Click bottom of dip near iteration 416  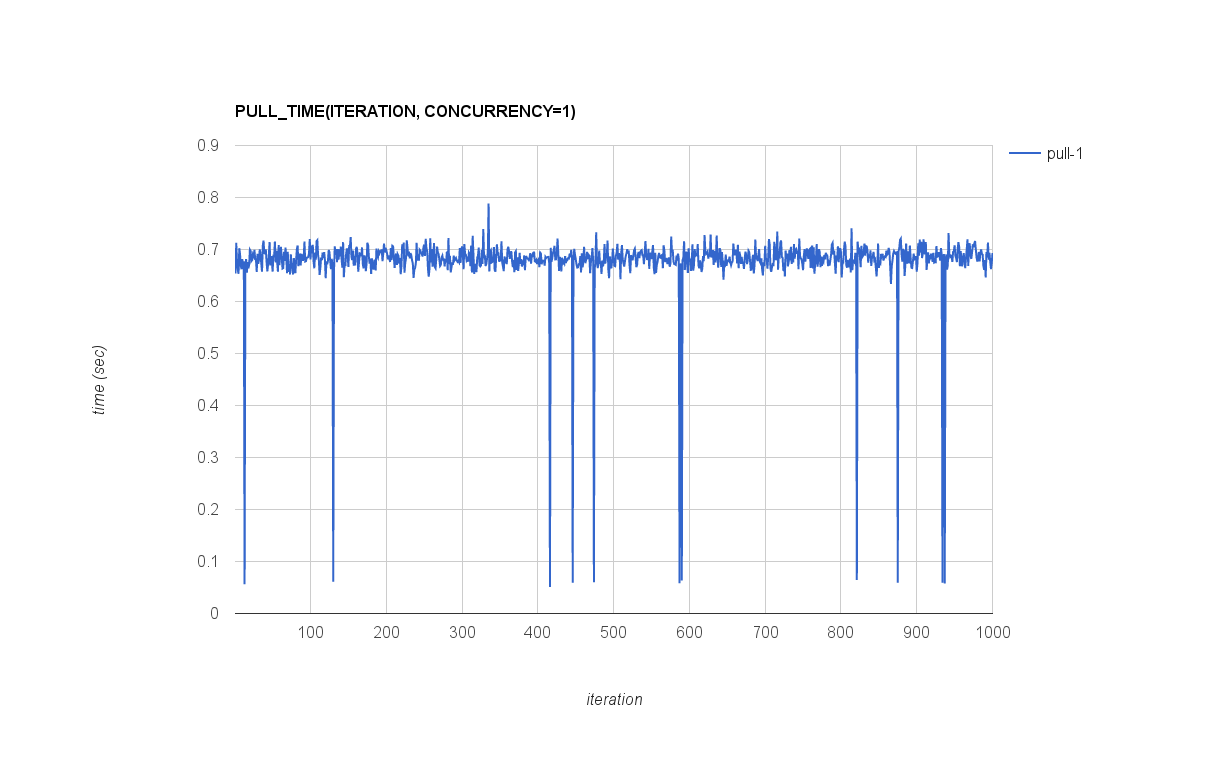tap(550, 584)
